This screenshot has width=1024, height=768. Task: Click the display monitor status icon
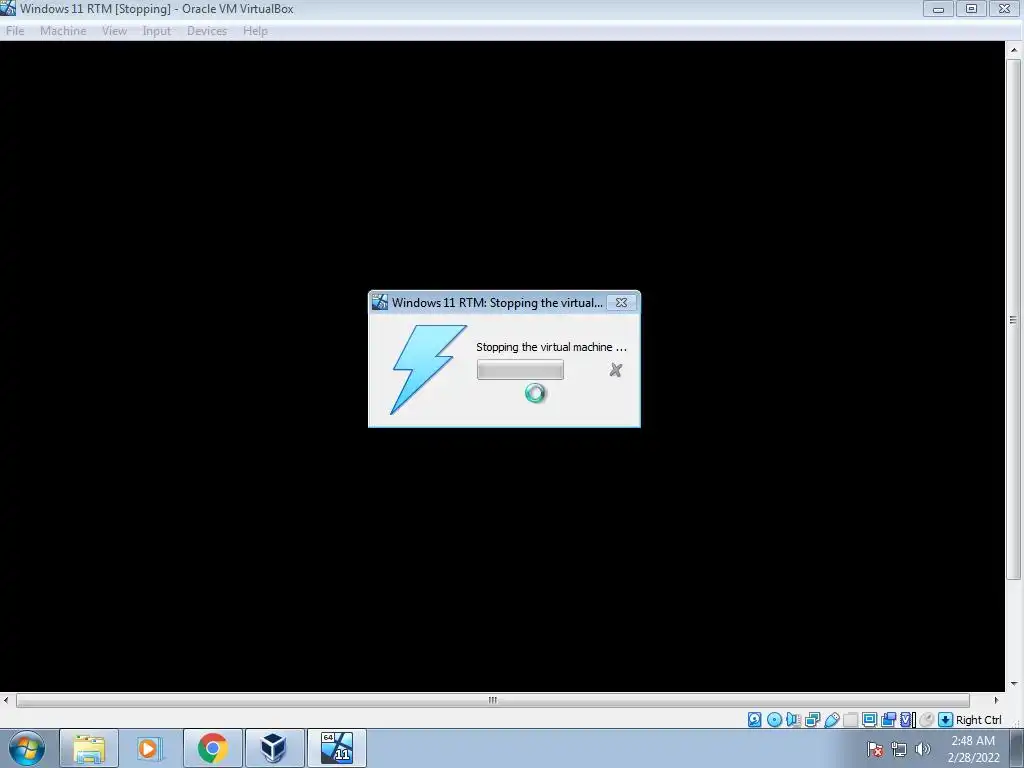pos(869,720)
